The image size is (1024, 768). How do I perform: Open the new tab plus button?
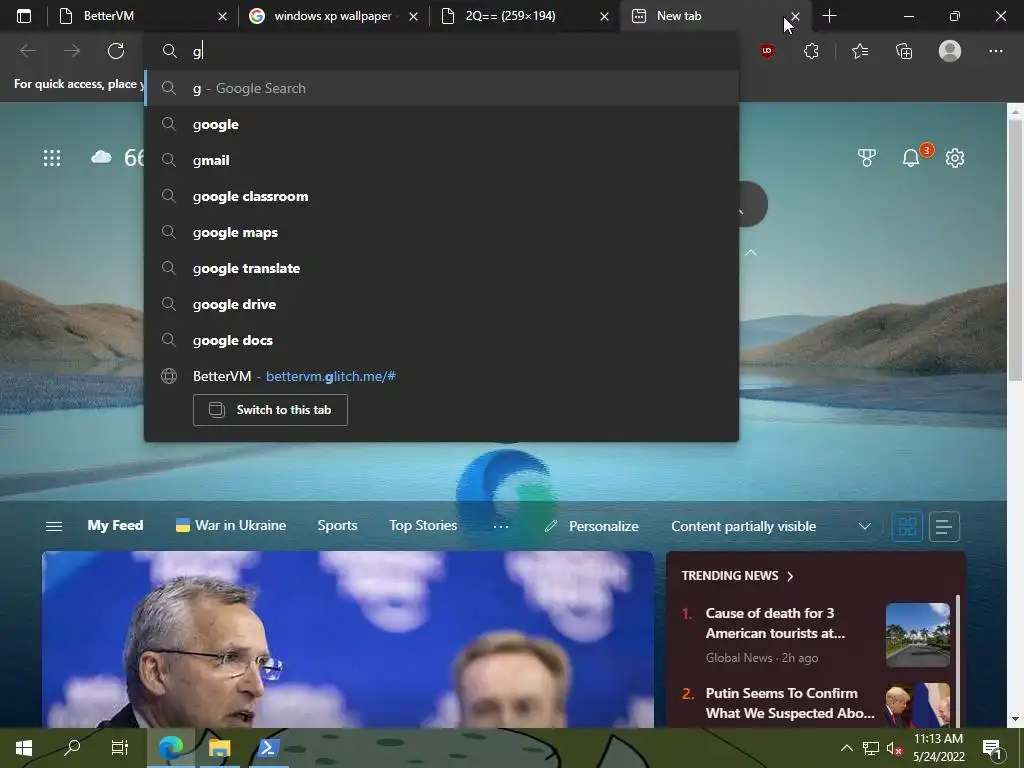tap(829, 16)
